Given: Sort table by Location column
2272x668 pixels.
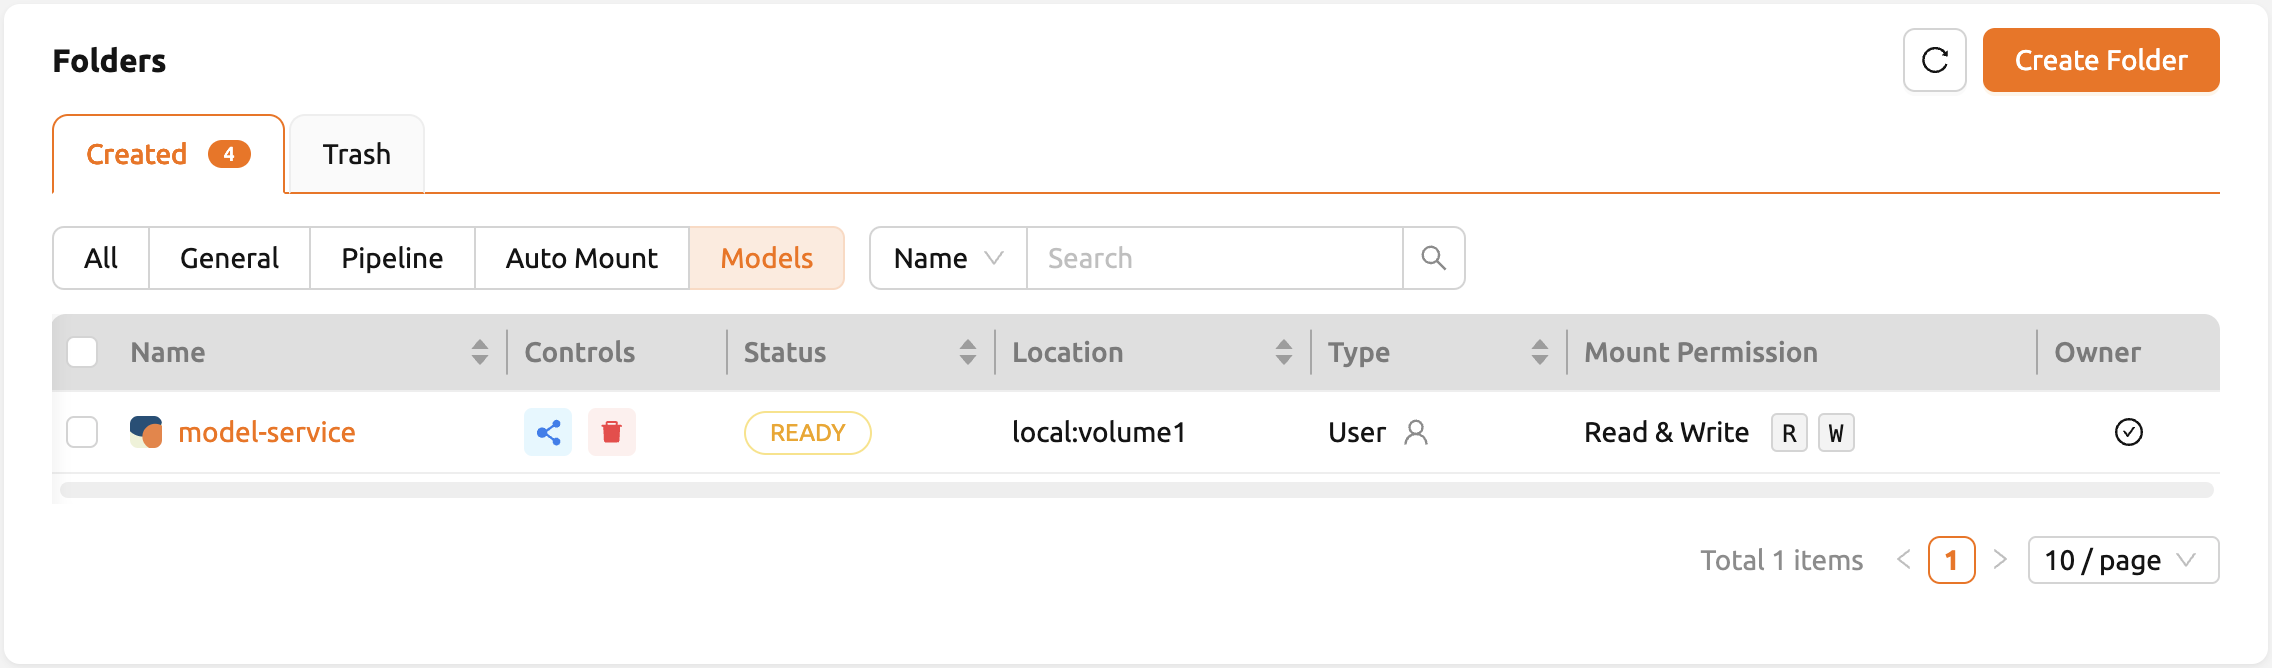Looking at the screenshot, I should point(1284,352).
